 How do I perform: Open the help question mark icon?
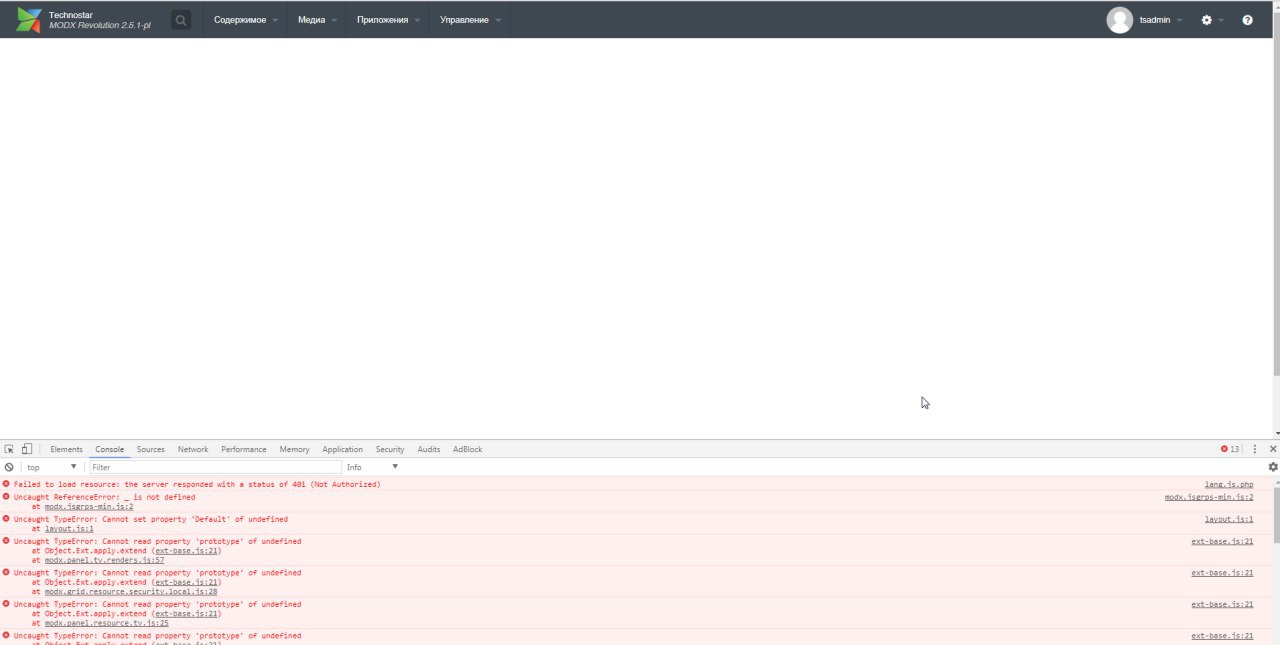1247,20
